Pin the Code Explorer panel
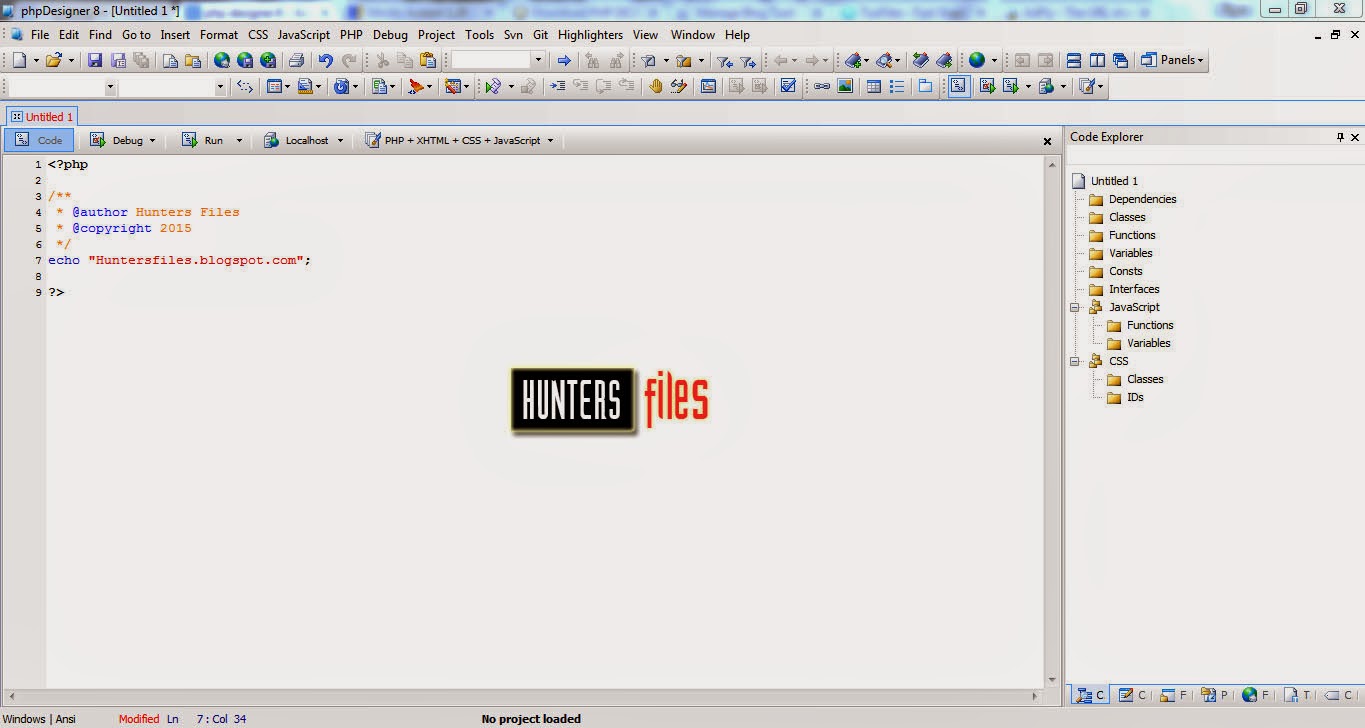This screenshot has width=1365, height=728. click(x=1340, y=137)
